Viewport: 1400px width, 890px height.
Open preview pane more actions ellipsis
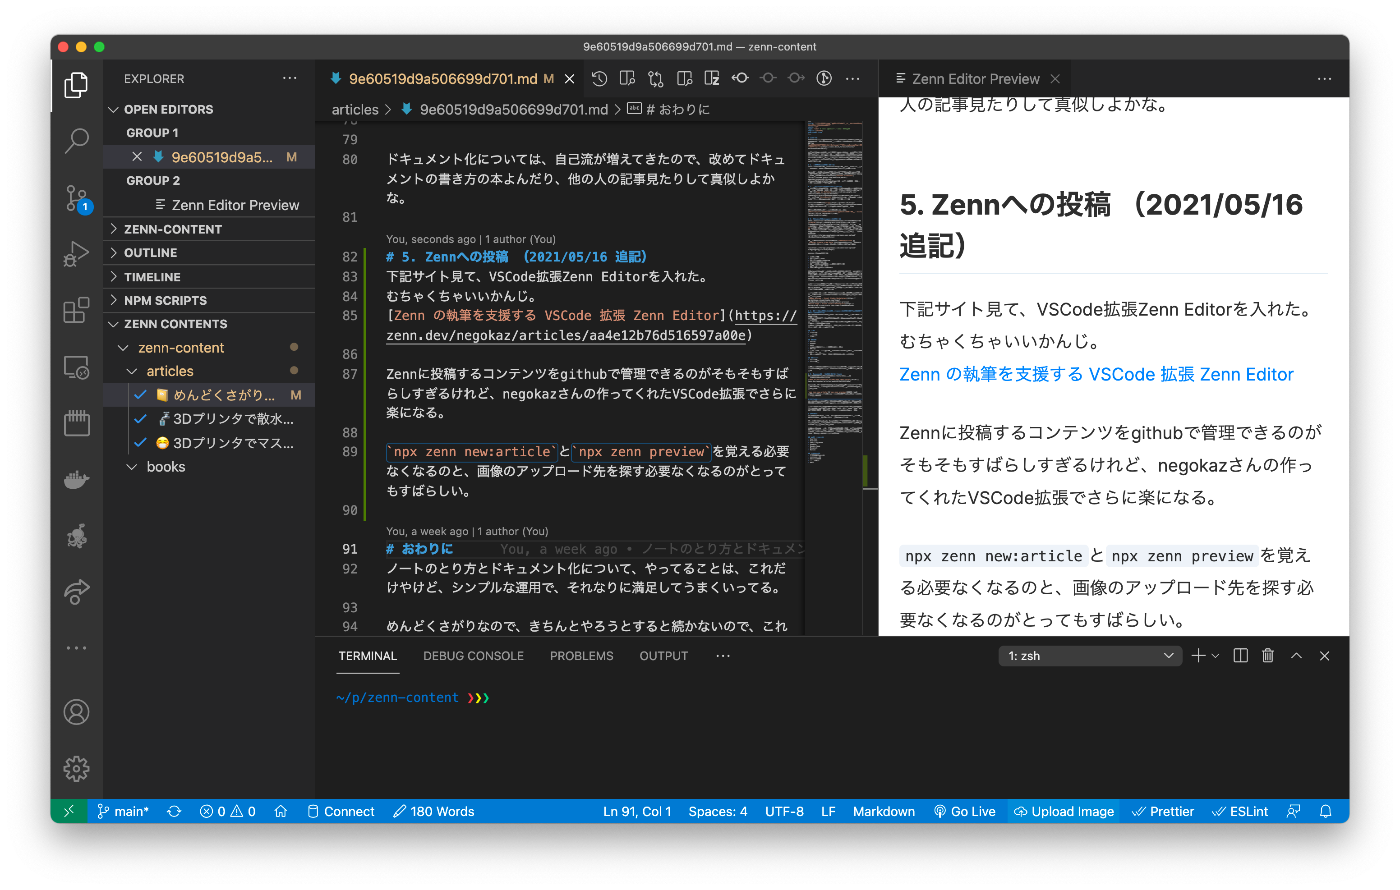pos(1324,78)
